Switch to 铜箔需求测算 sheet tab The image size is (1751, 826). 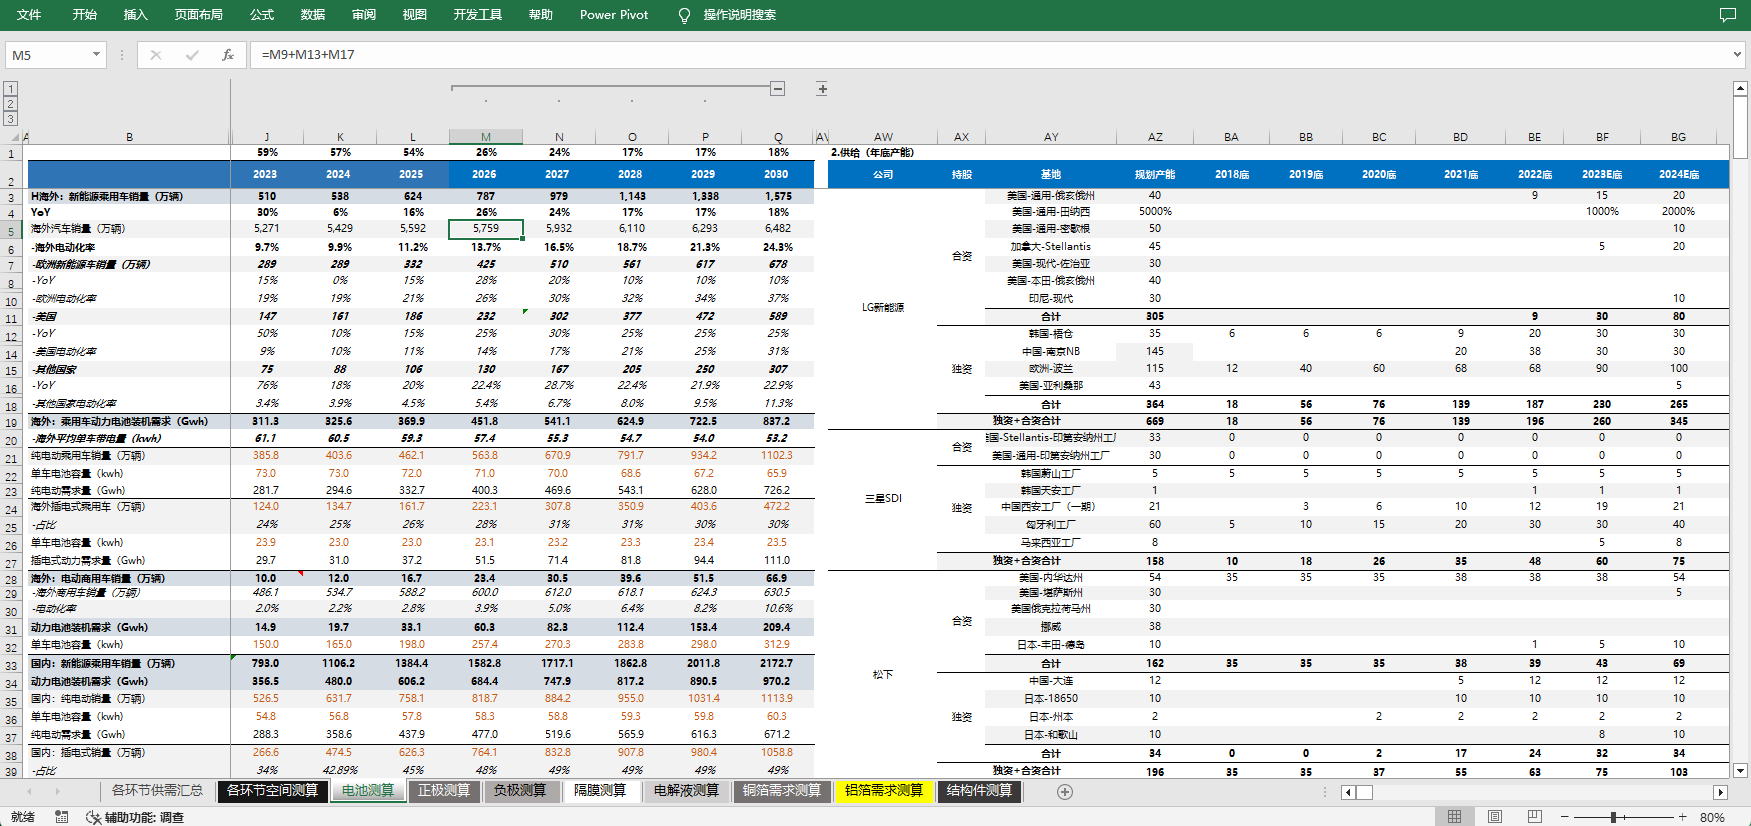pos(782,791)
